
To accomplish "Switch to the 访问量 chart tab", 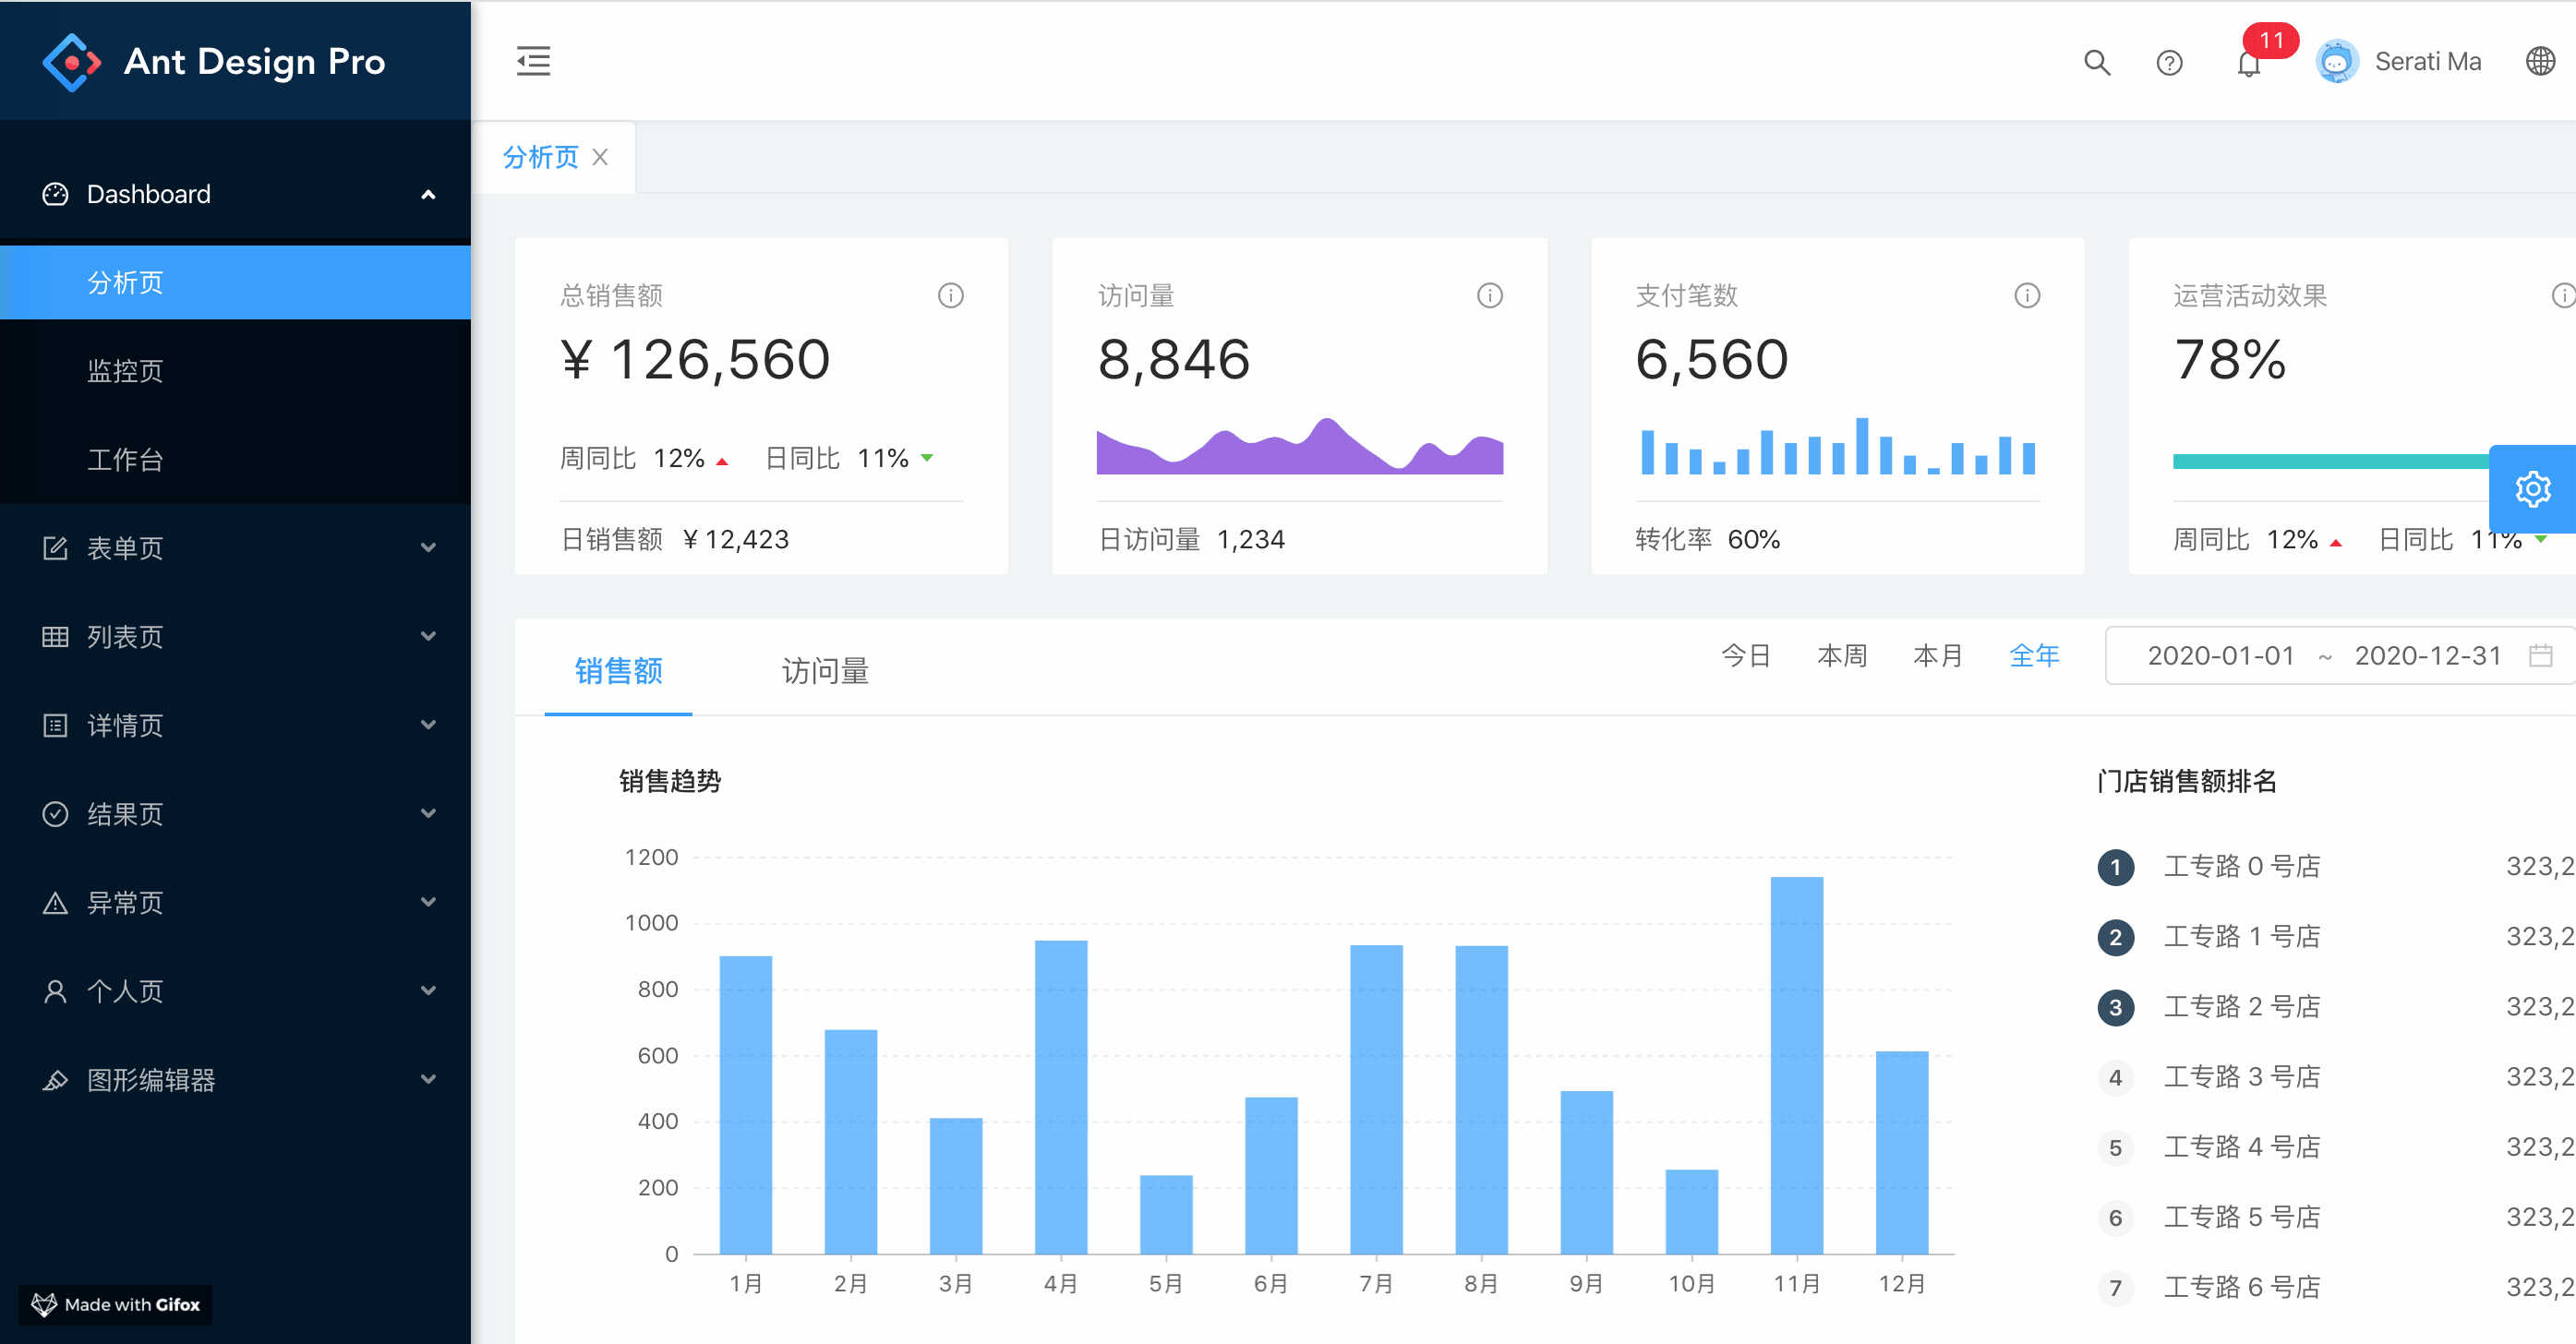I will [824, 670].
